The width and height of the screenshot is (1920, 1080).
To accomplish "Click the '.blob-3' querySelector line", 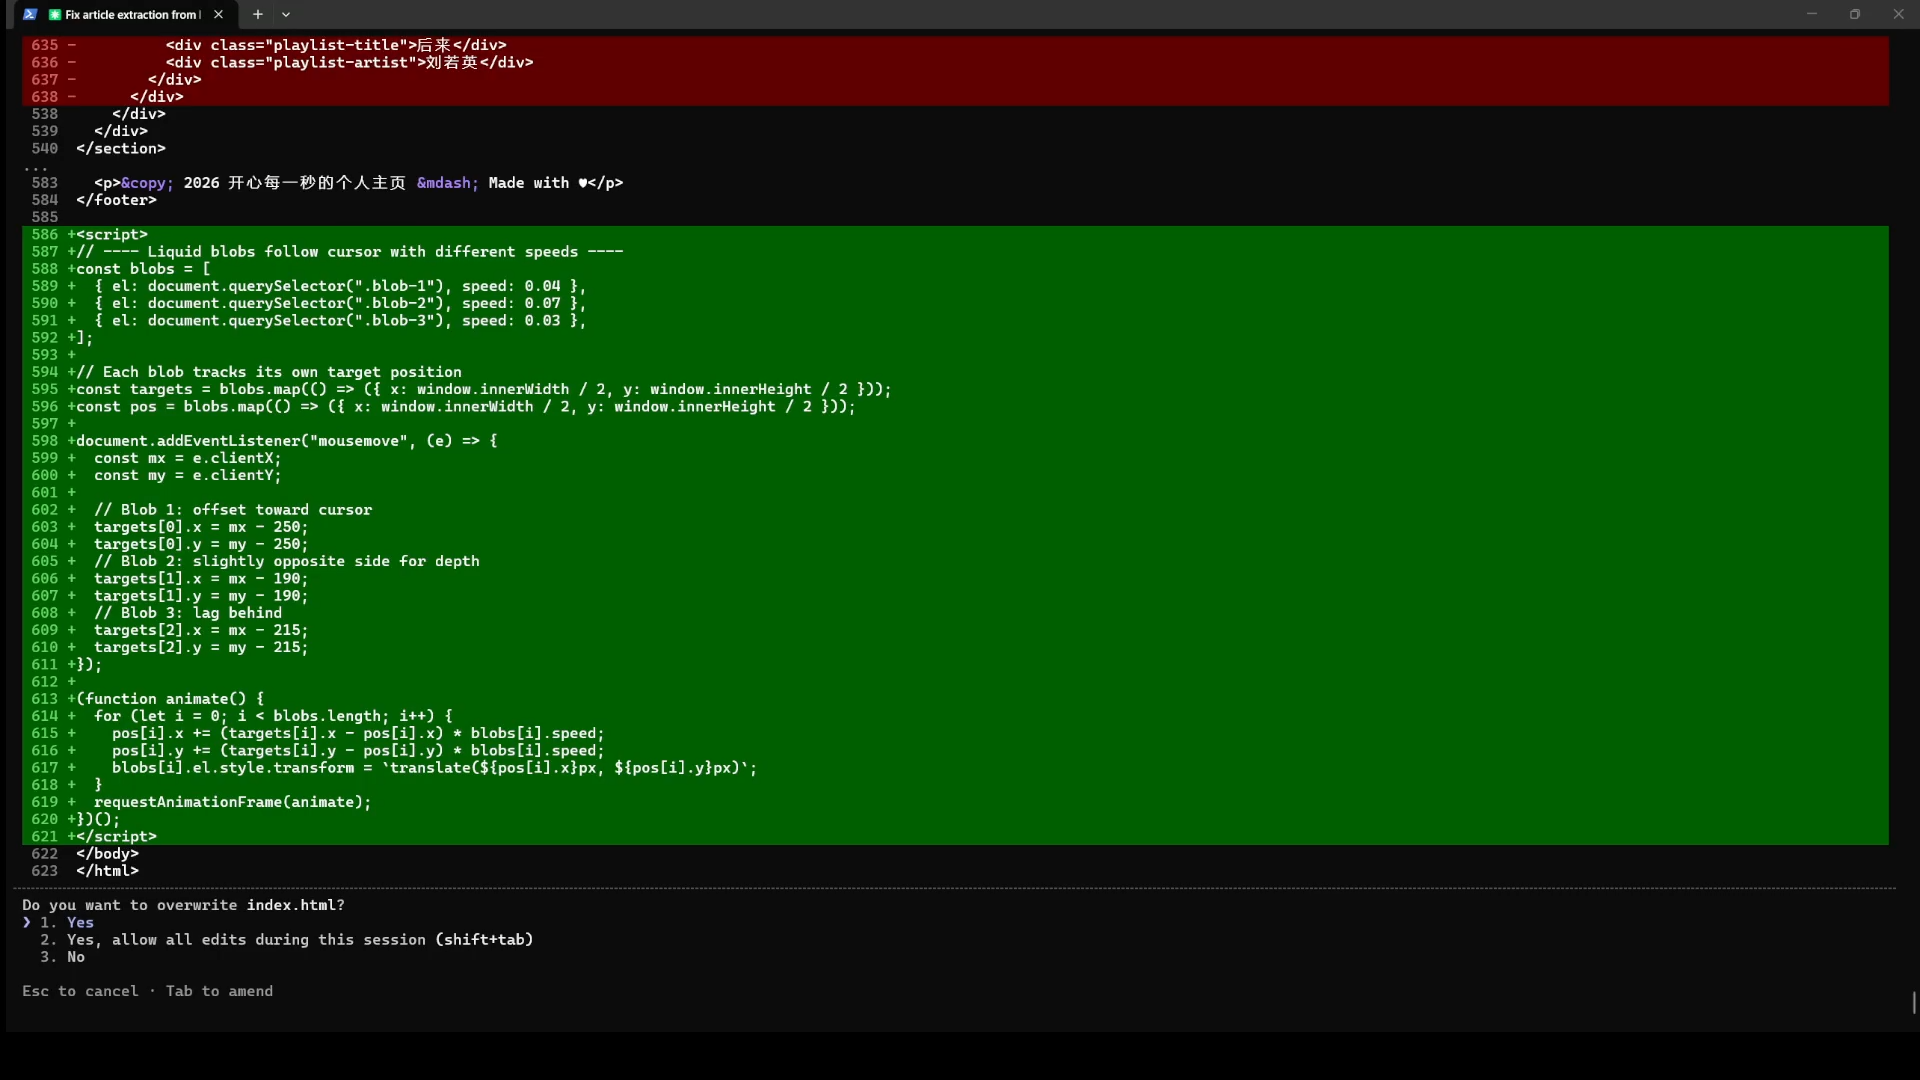I will [x=340, y=321].
